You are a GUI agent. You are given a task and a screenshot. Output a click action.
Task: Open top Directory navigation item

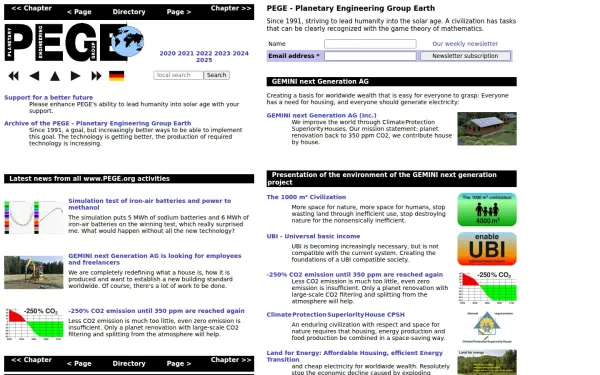pyautogui.click(x=129, y=12)
